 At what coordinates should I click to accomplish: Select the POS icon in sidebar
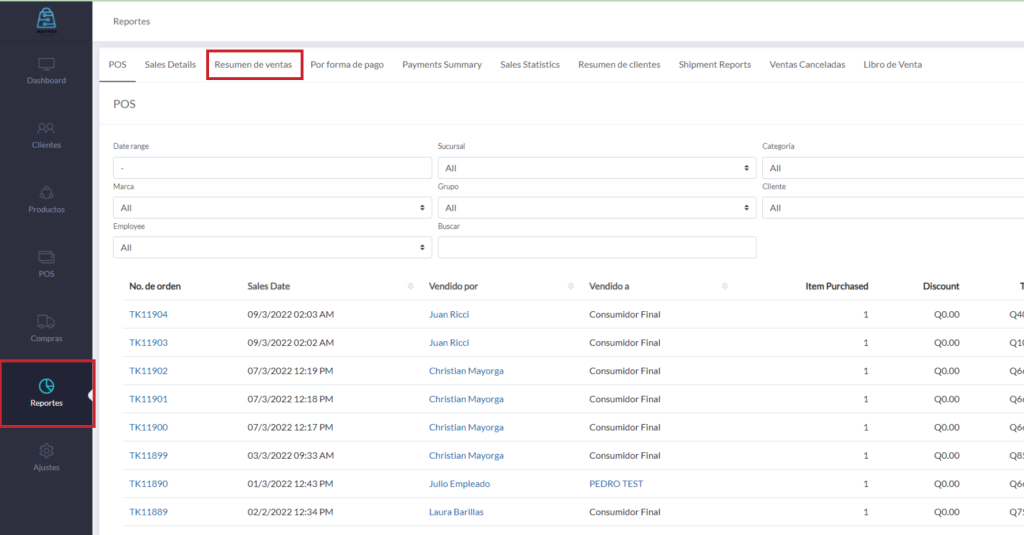coord(46,257)
